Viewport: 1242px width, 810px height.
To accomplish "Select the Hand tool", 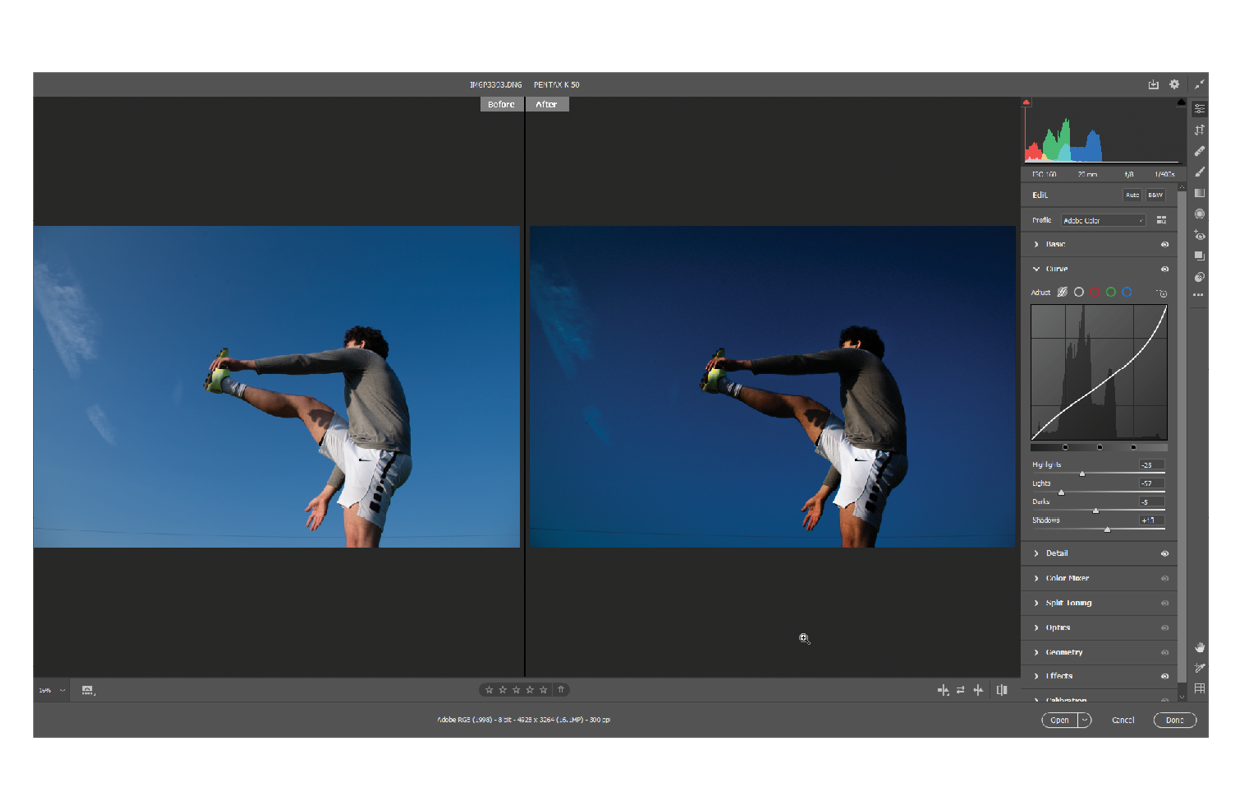I will click(1199, 648).
